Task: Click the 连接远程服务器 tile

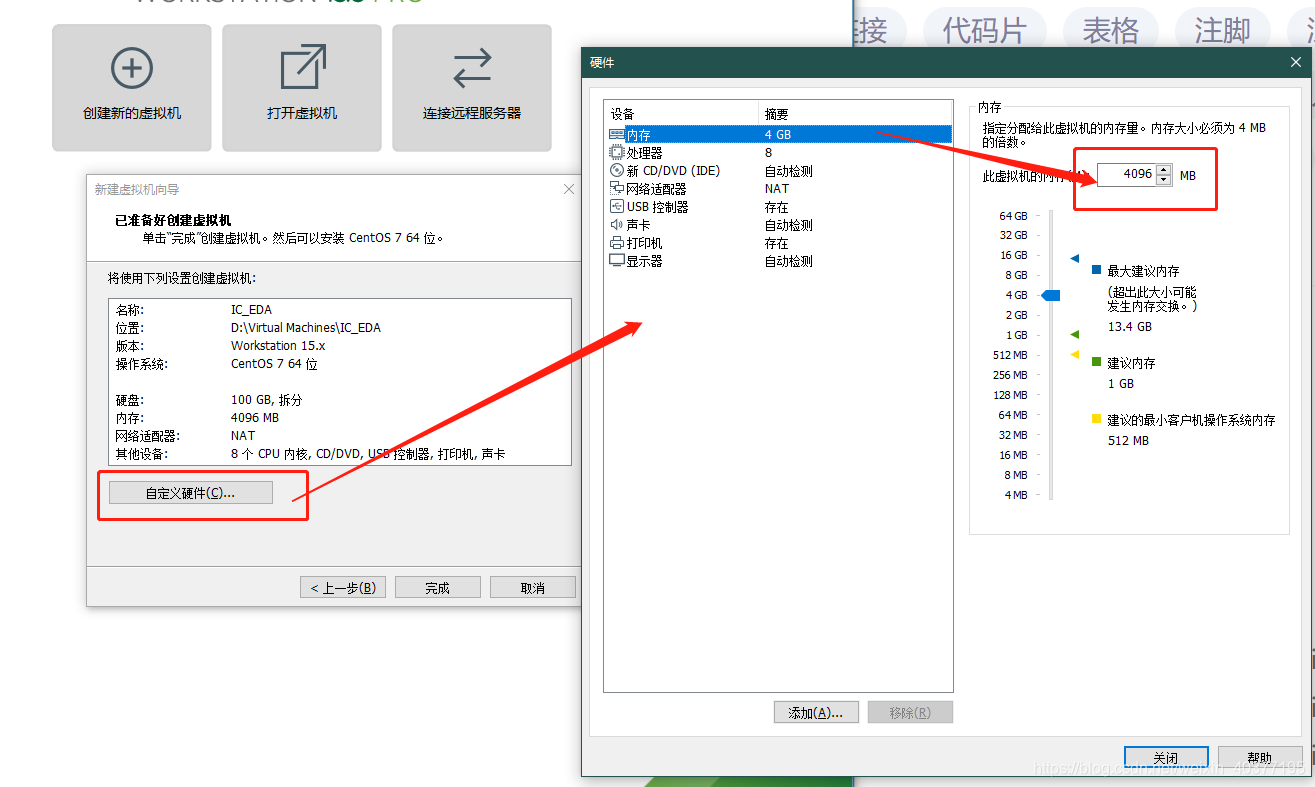Action: pyautogui.click(x=472, y=88)
